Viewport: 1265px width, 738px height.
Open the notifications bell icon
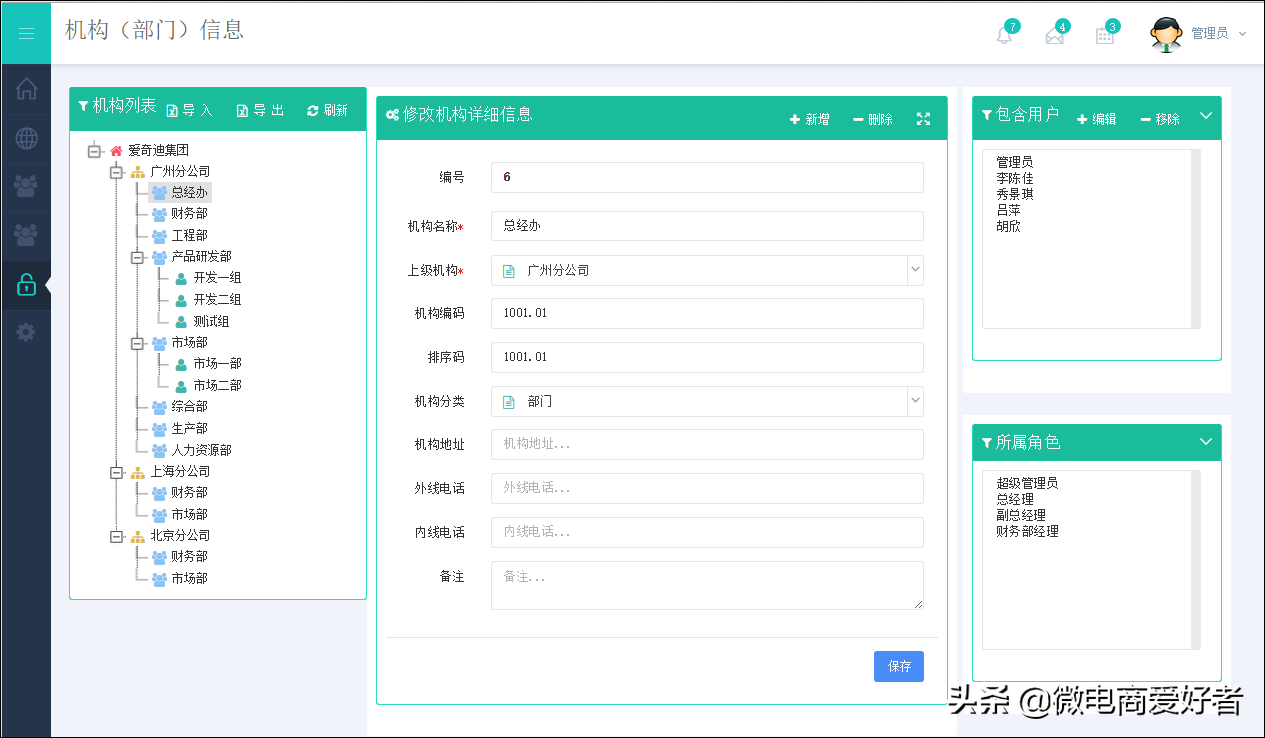point(1004,35)
